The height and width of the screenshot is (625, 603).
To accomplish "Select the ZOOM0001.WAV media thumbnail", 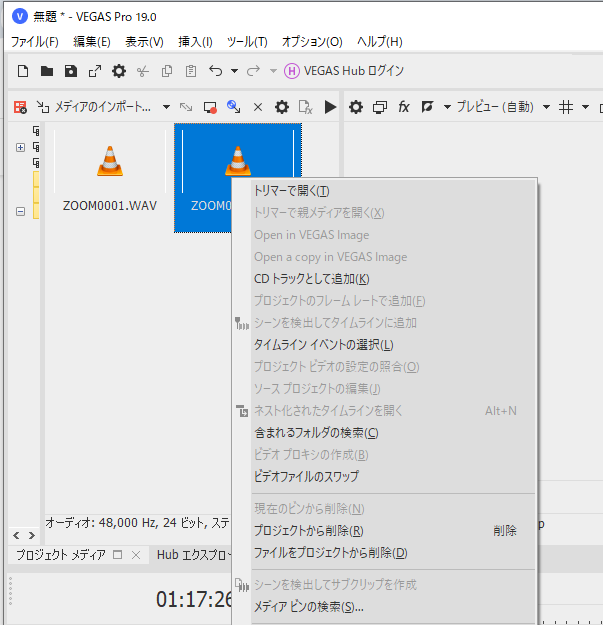I will [109, 175].
